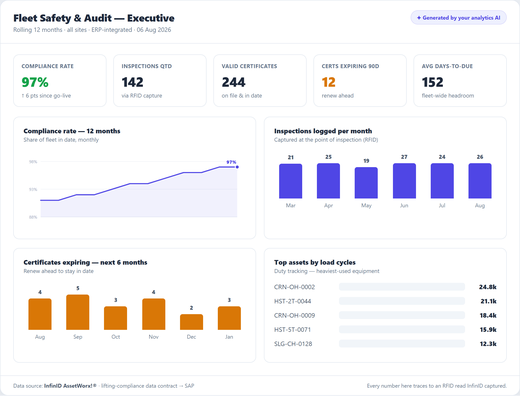Click the 24.8k load cycles value

click(x=488, y=287)
